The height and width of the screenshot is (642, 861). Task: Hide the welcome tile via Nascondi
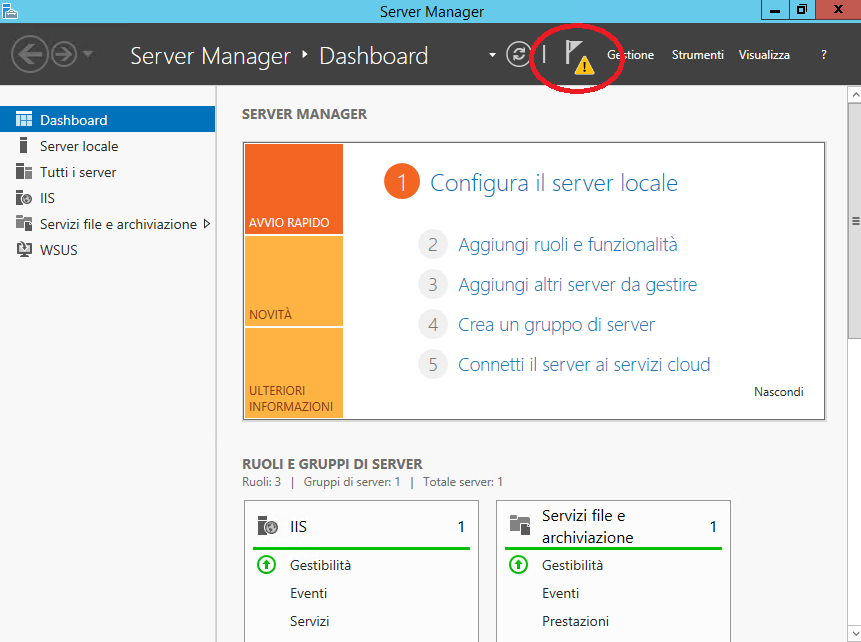pyautogui.click(x=779, y=392)
